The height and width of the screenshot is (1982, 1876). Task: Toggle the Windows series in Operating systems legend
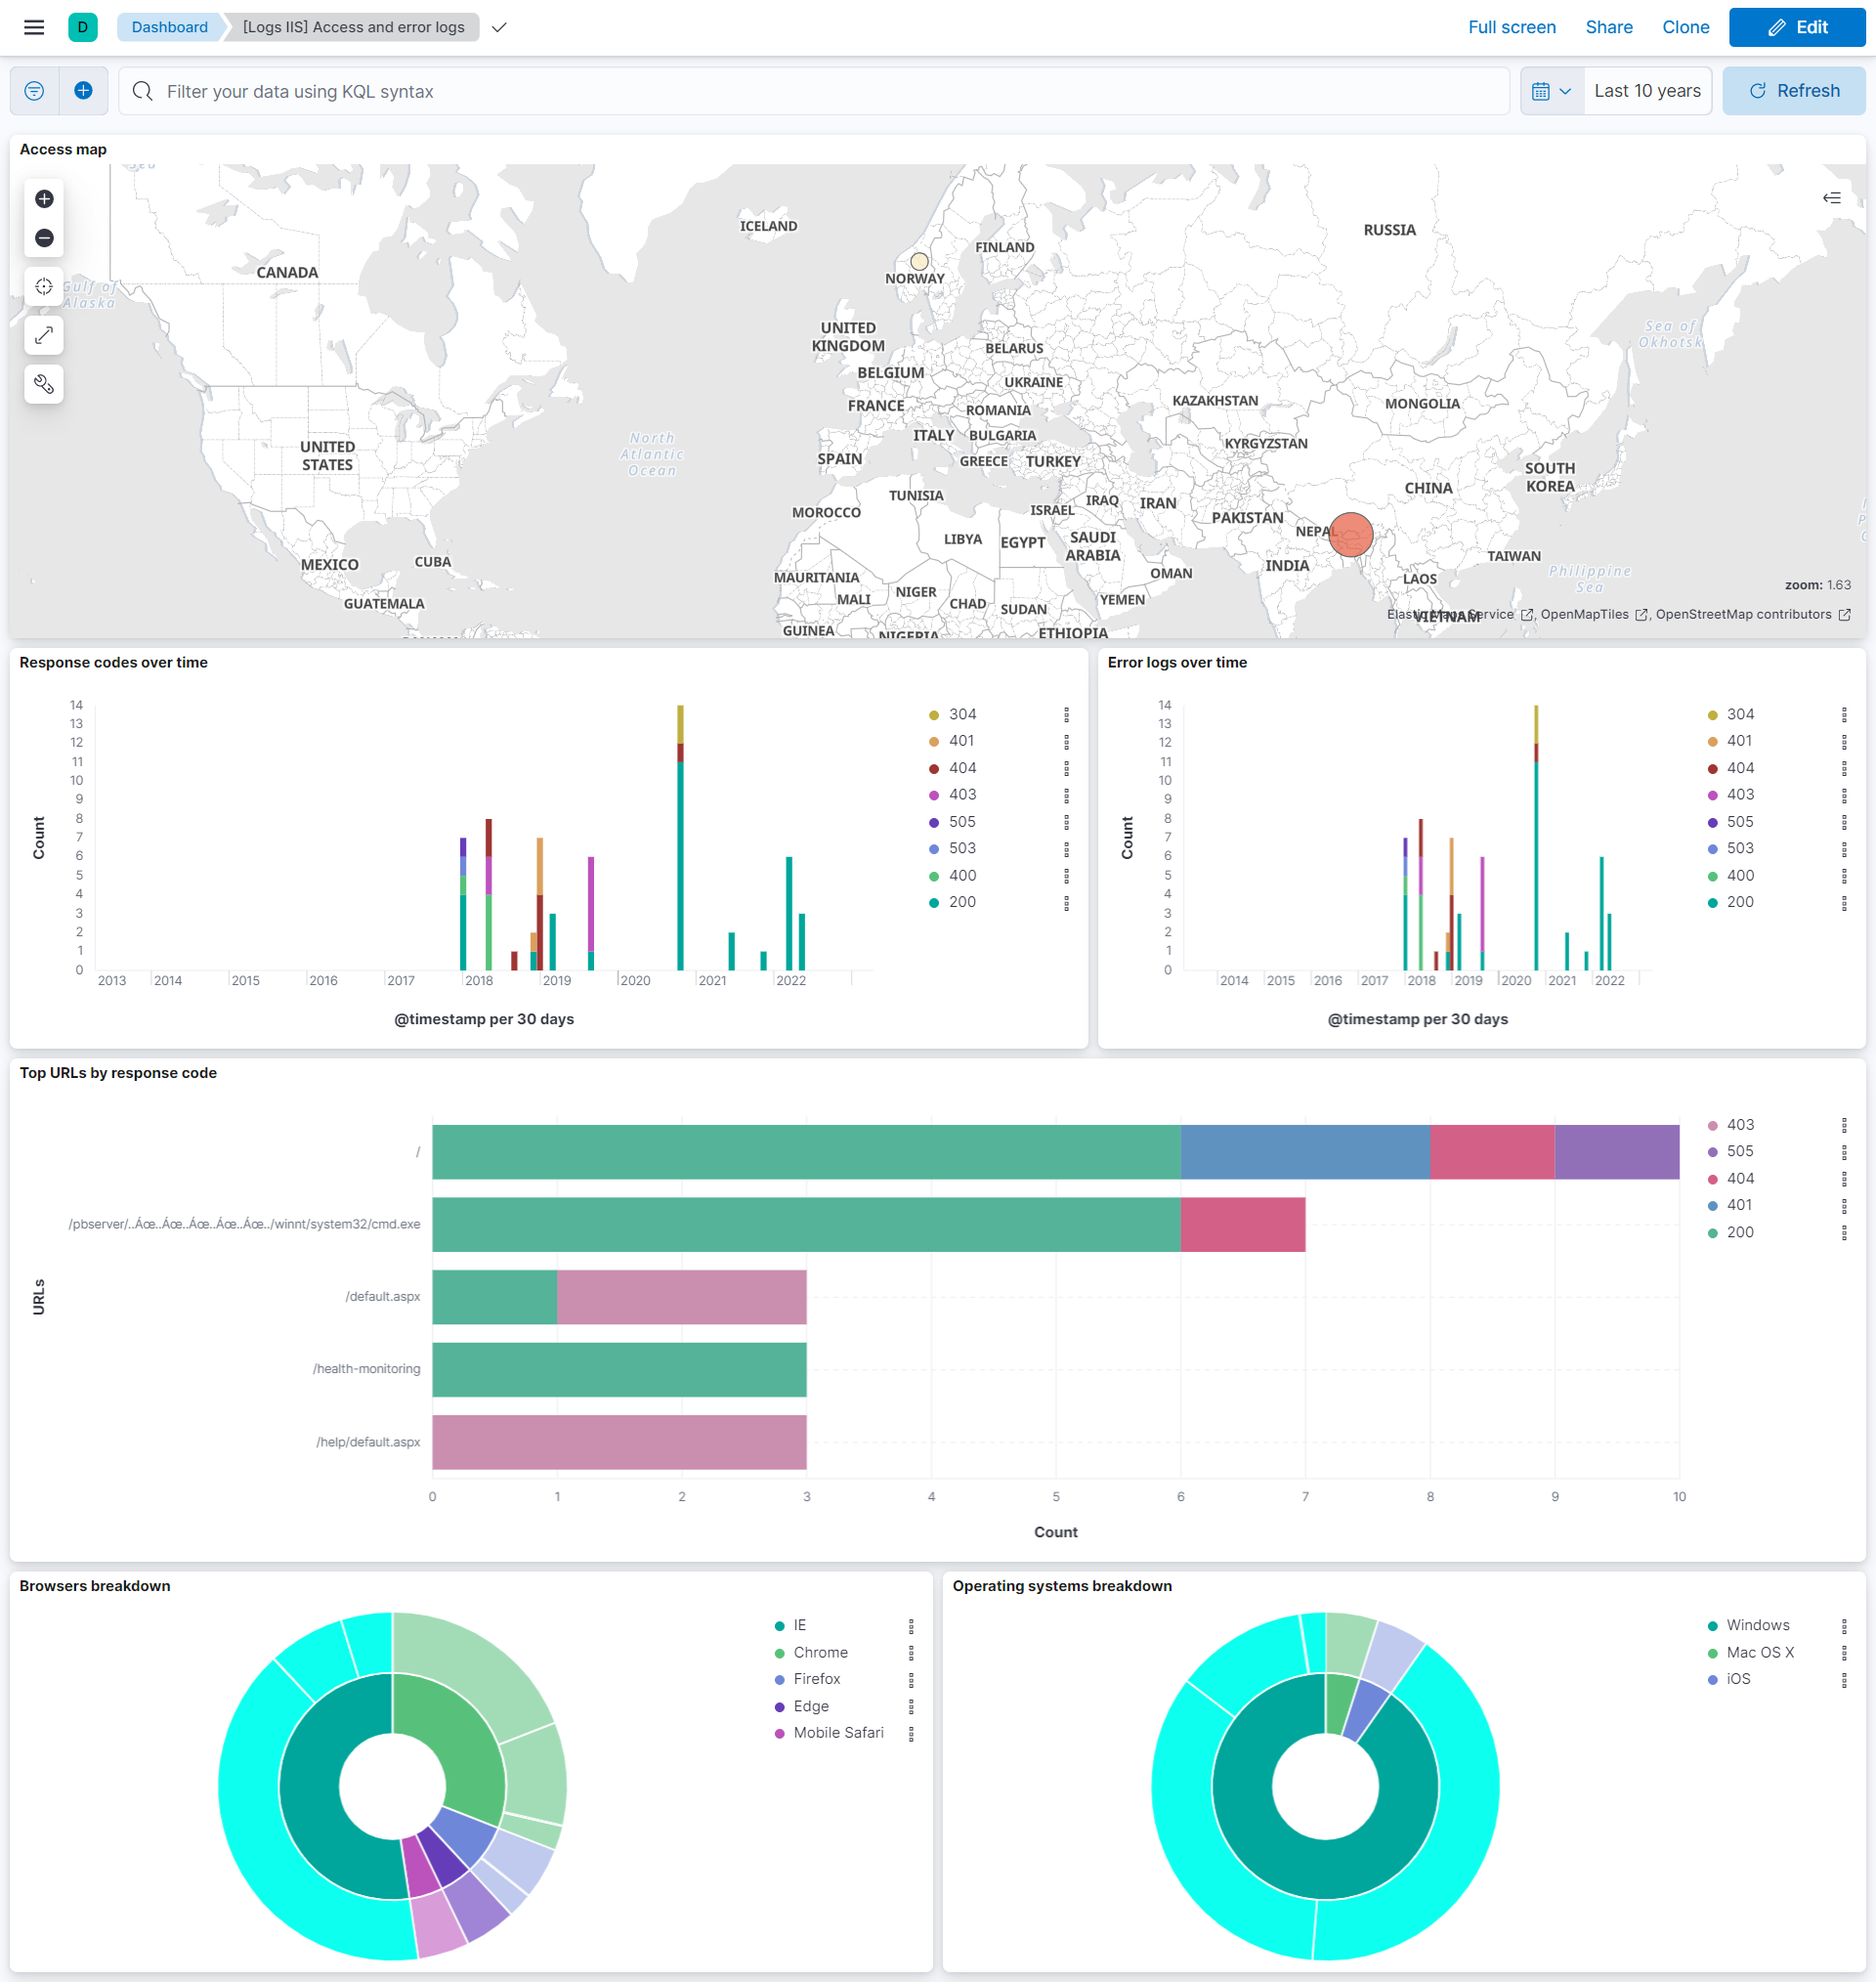[1758, 1625]
